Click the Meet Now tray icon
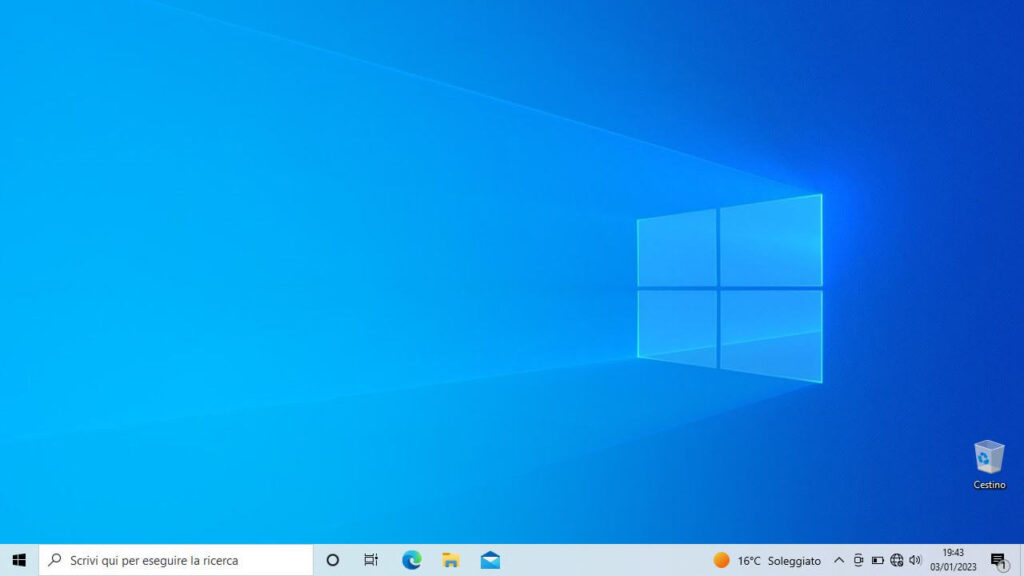Image resolution: width=1024 pixels, height=576 pixels. [x=859, y=560]
